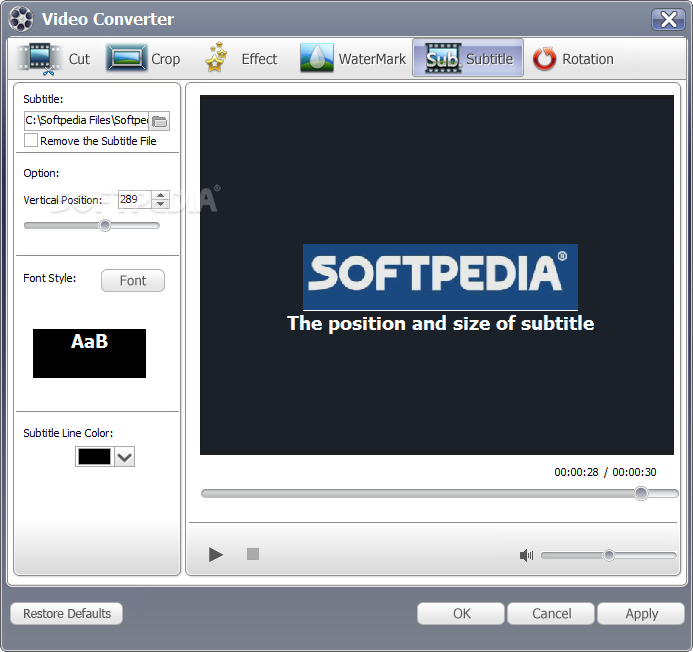Viewport: 693px width, 652px height.
Task: Stop the video preview
Action: pyautogui.click(x=253, y=554)
